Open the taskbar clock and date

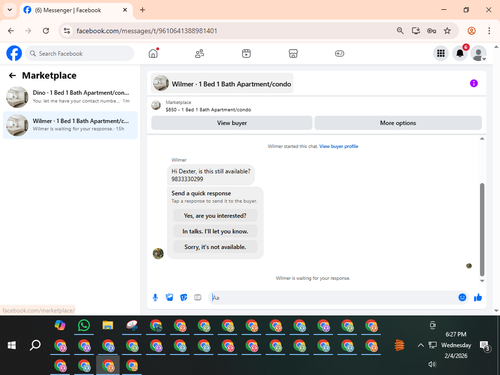456,345
